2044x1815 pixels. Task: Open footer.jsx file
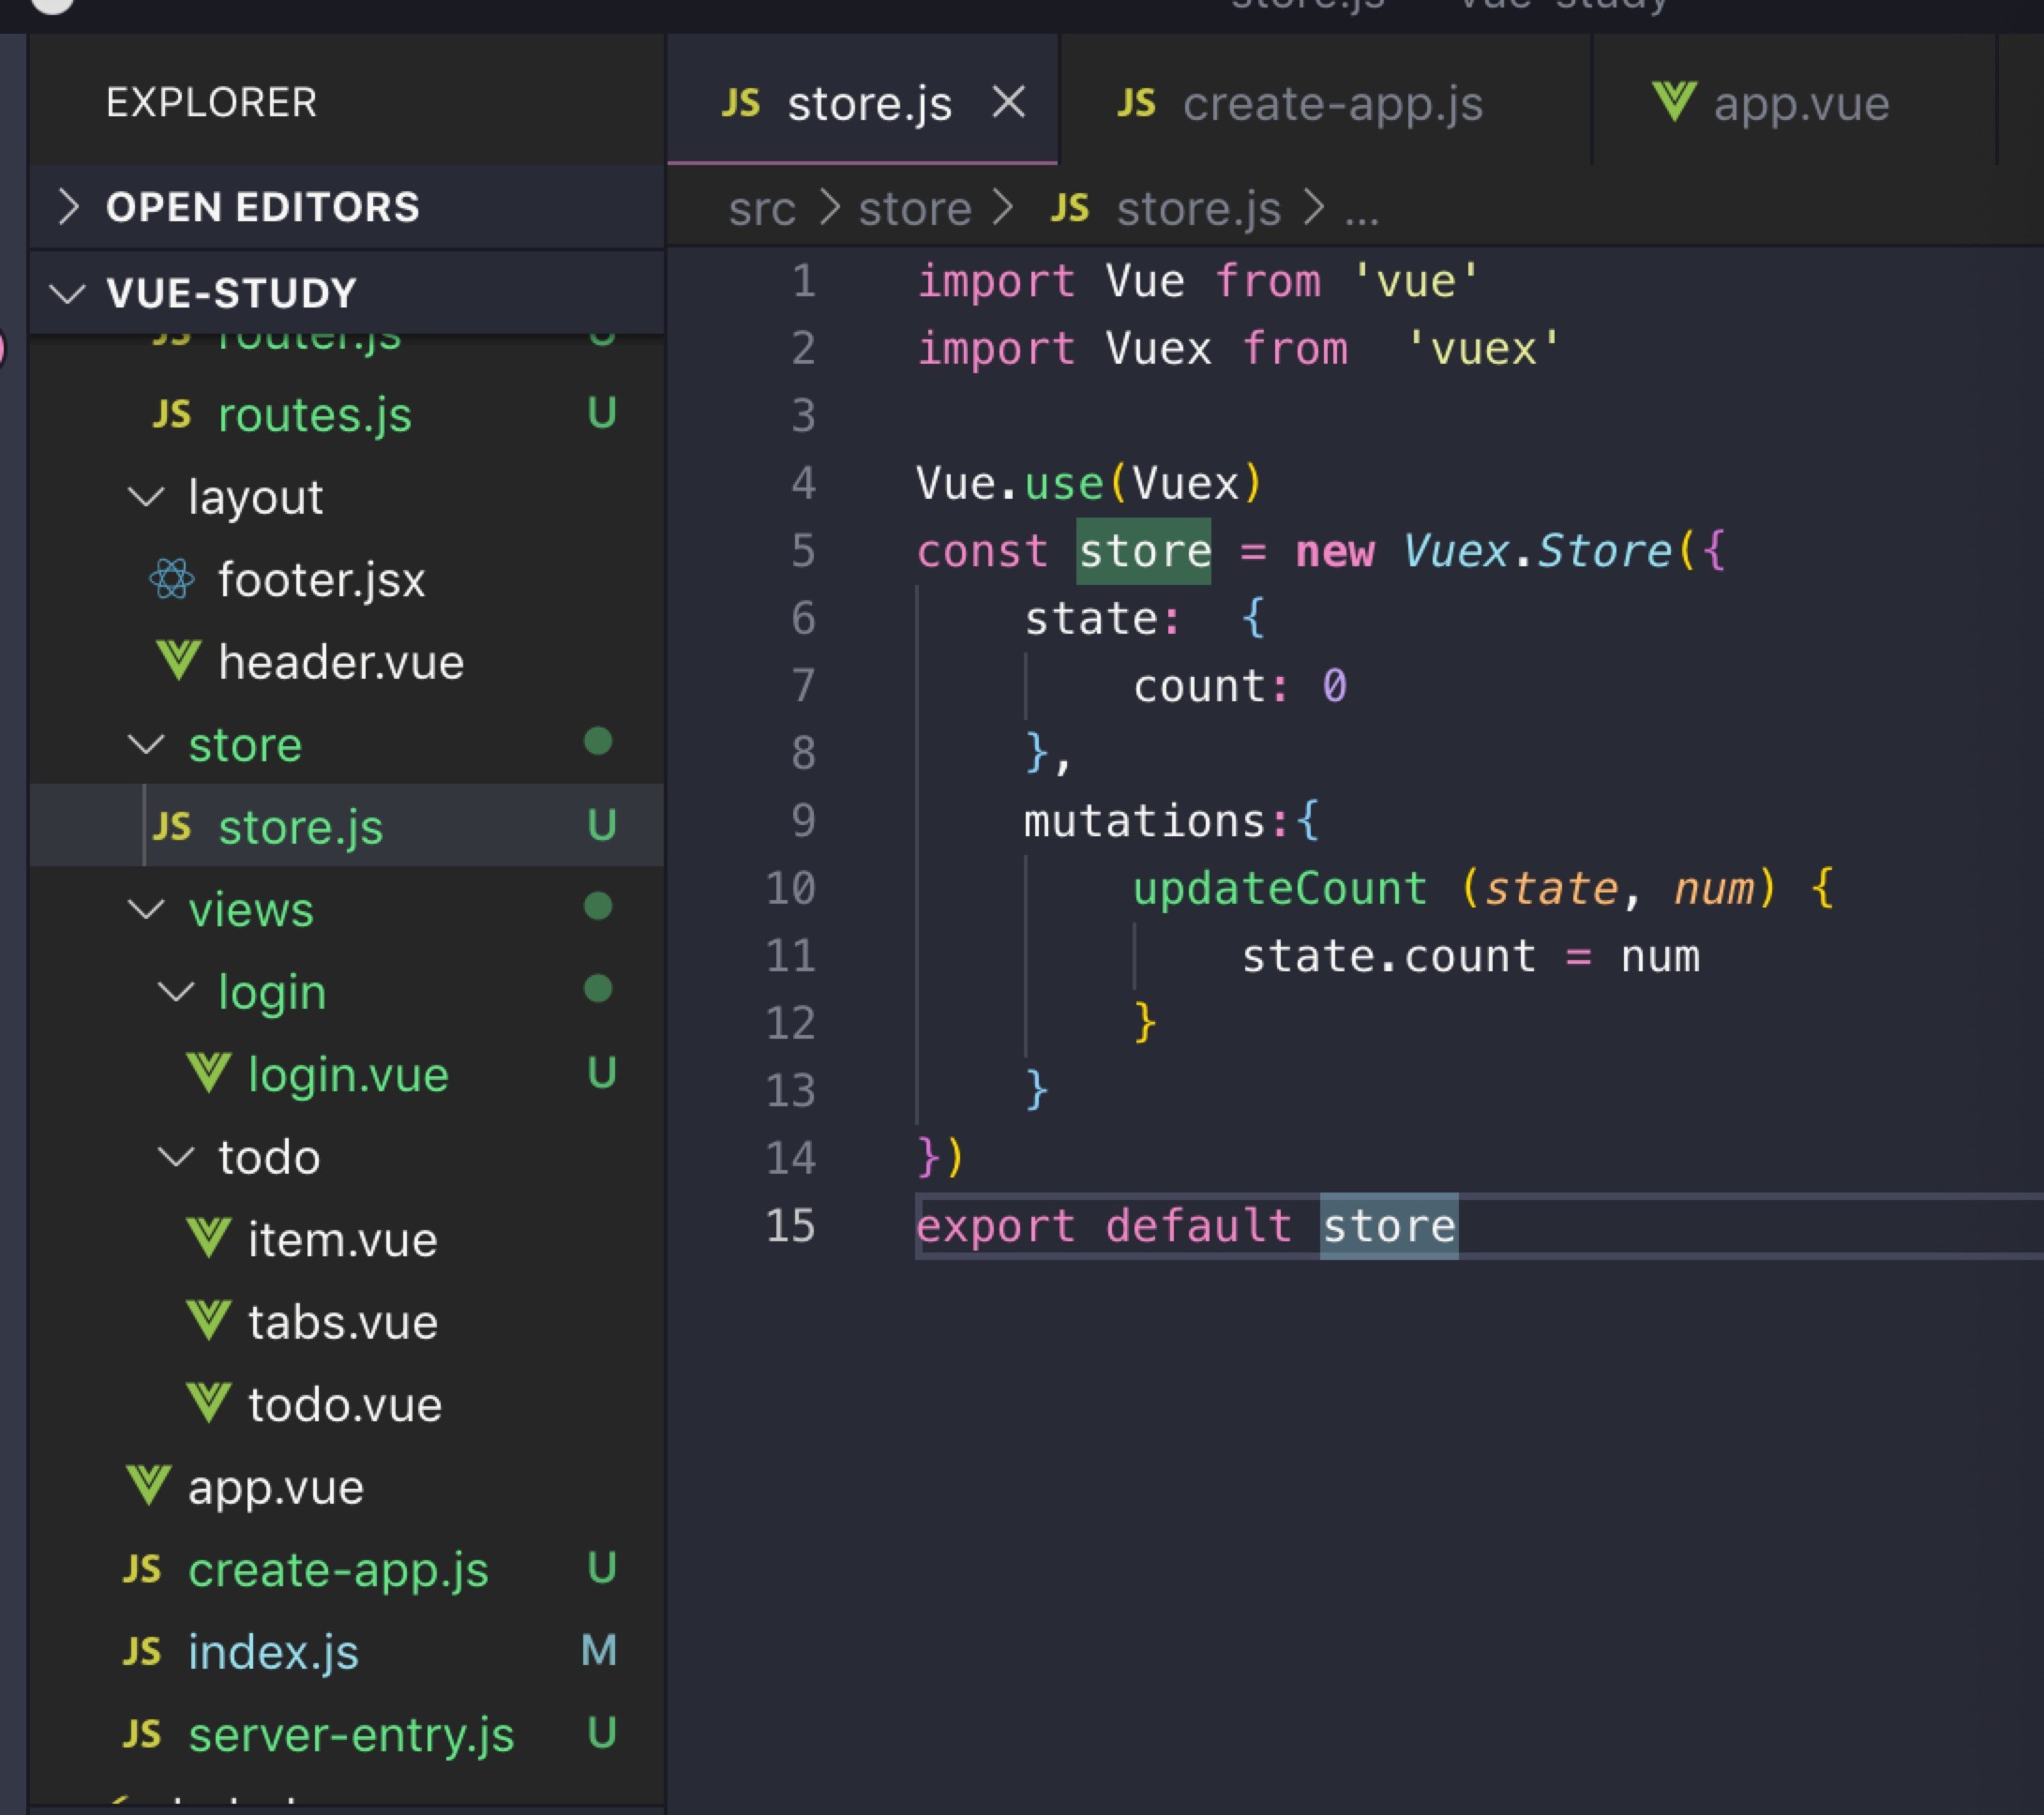347,580
